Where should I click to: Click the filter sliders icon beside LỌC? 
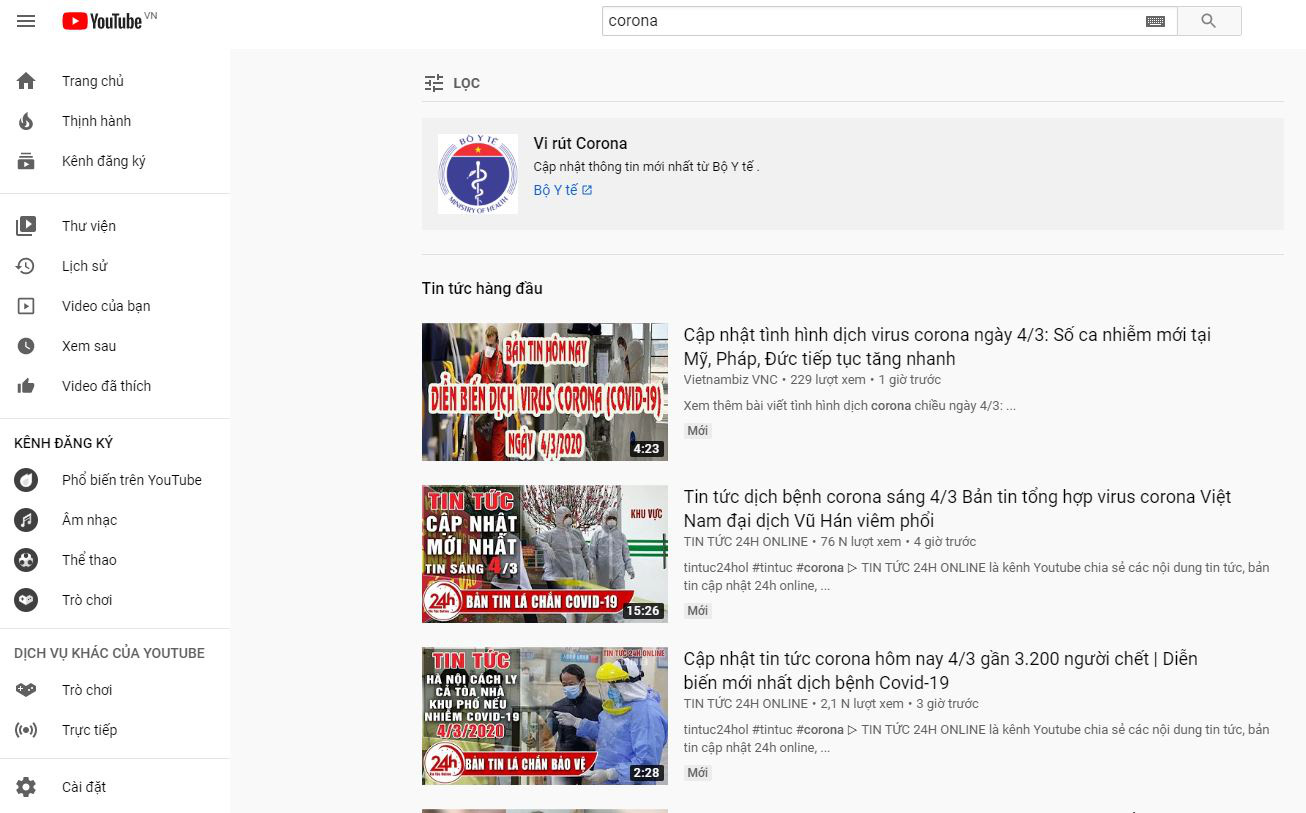pos(434,83)
